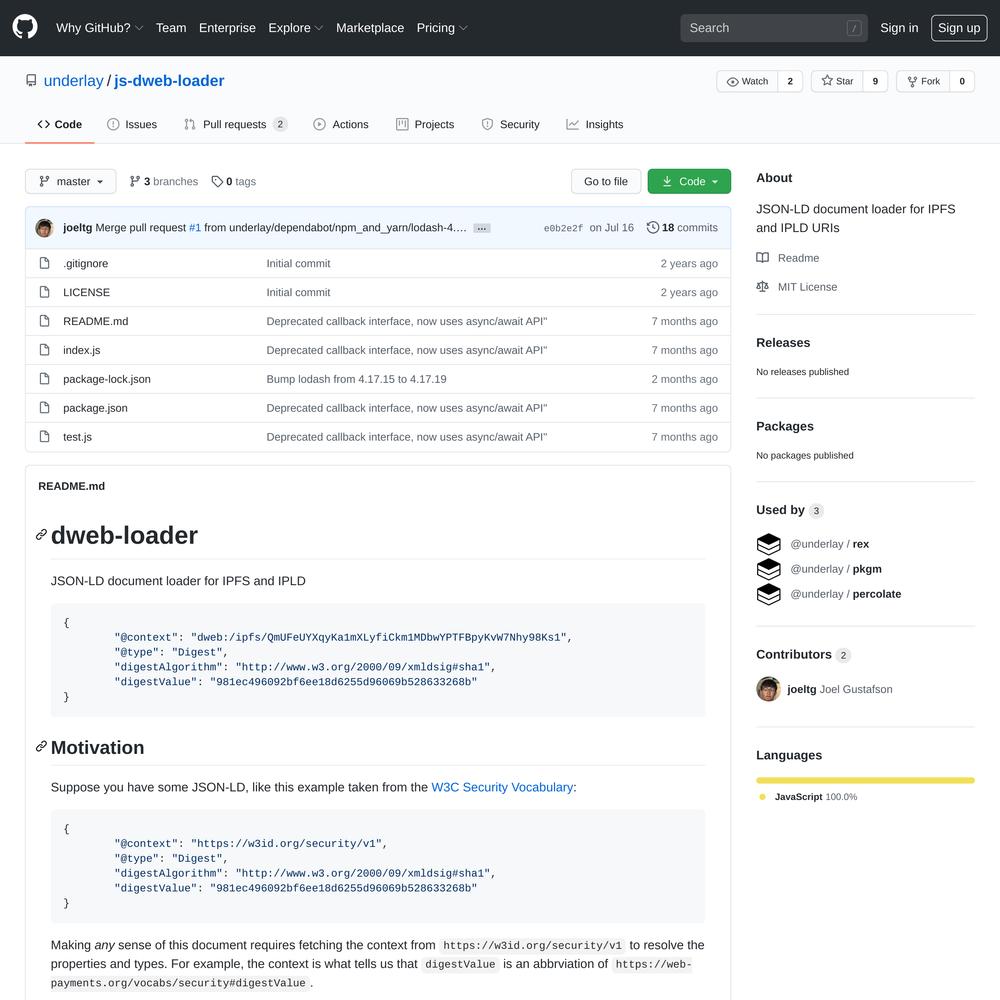Click the Motivation heading anchor link icon
Screen dimensions: 1000x1000
pyautogui.click(x=41, y=746)
